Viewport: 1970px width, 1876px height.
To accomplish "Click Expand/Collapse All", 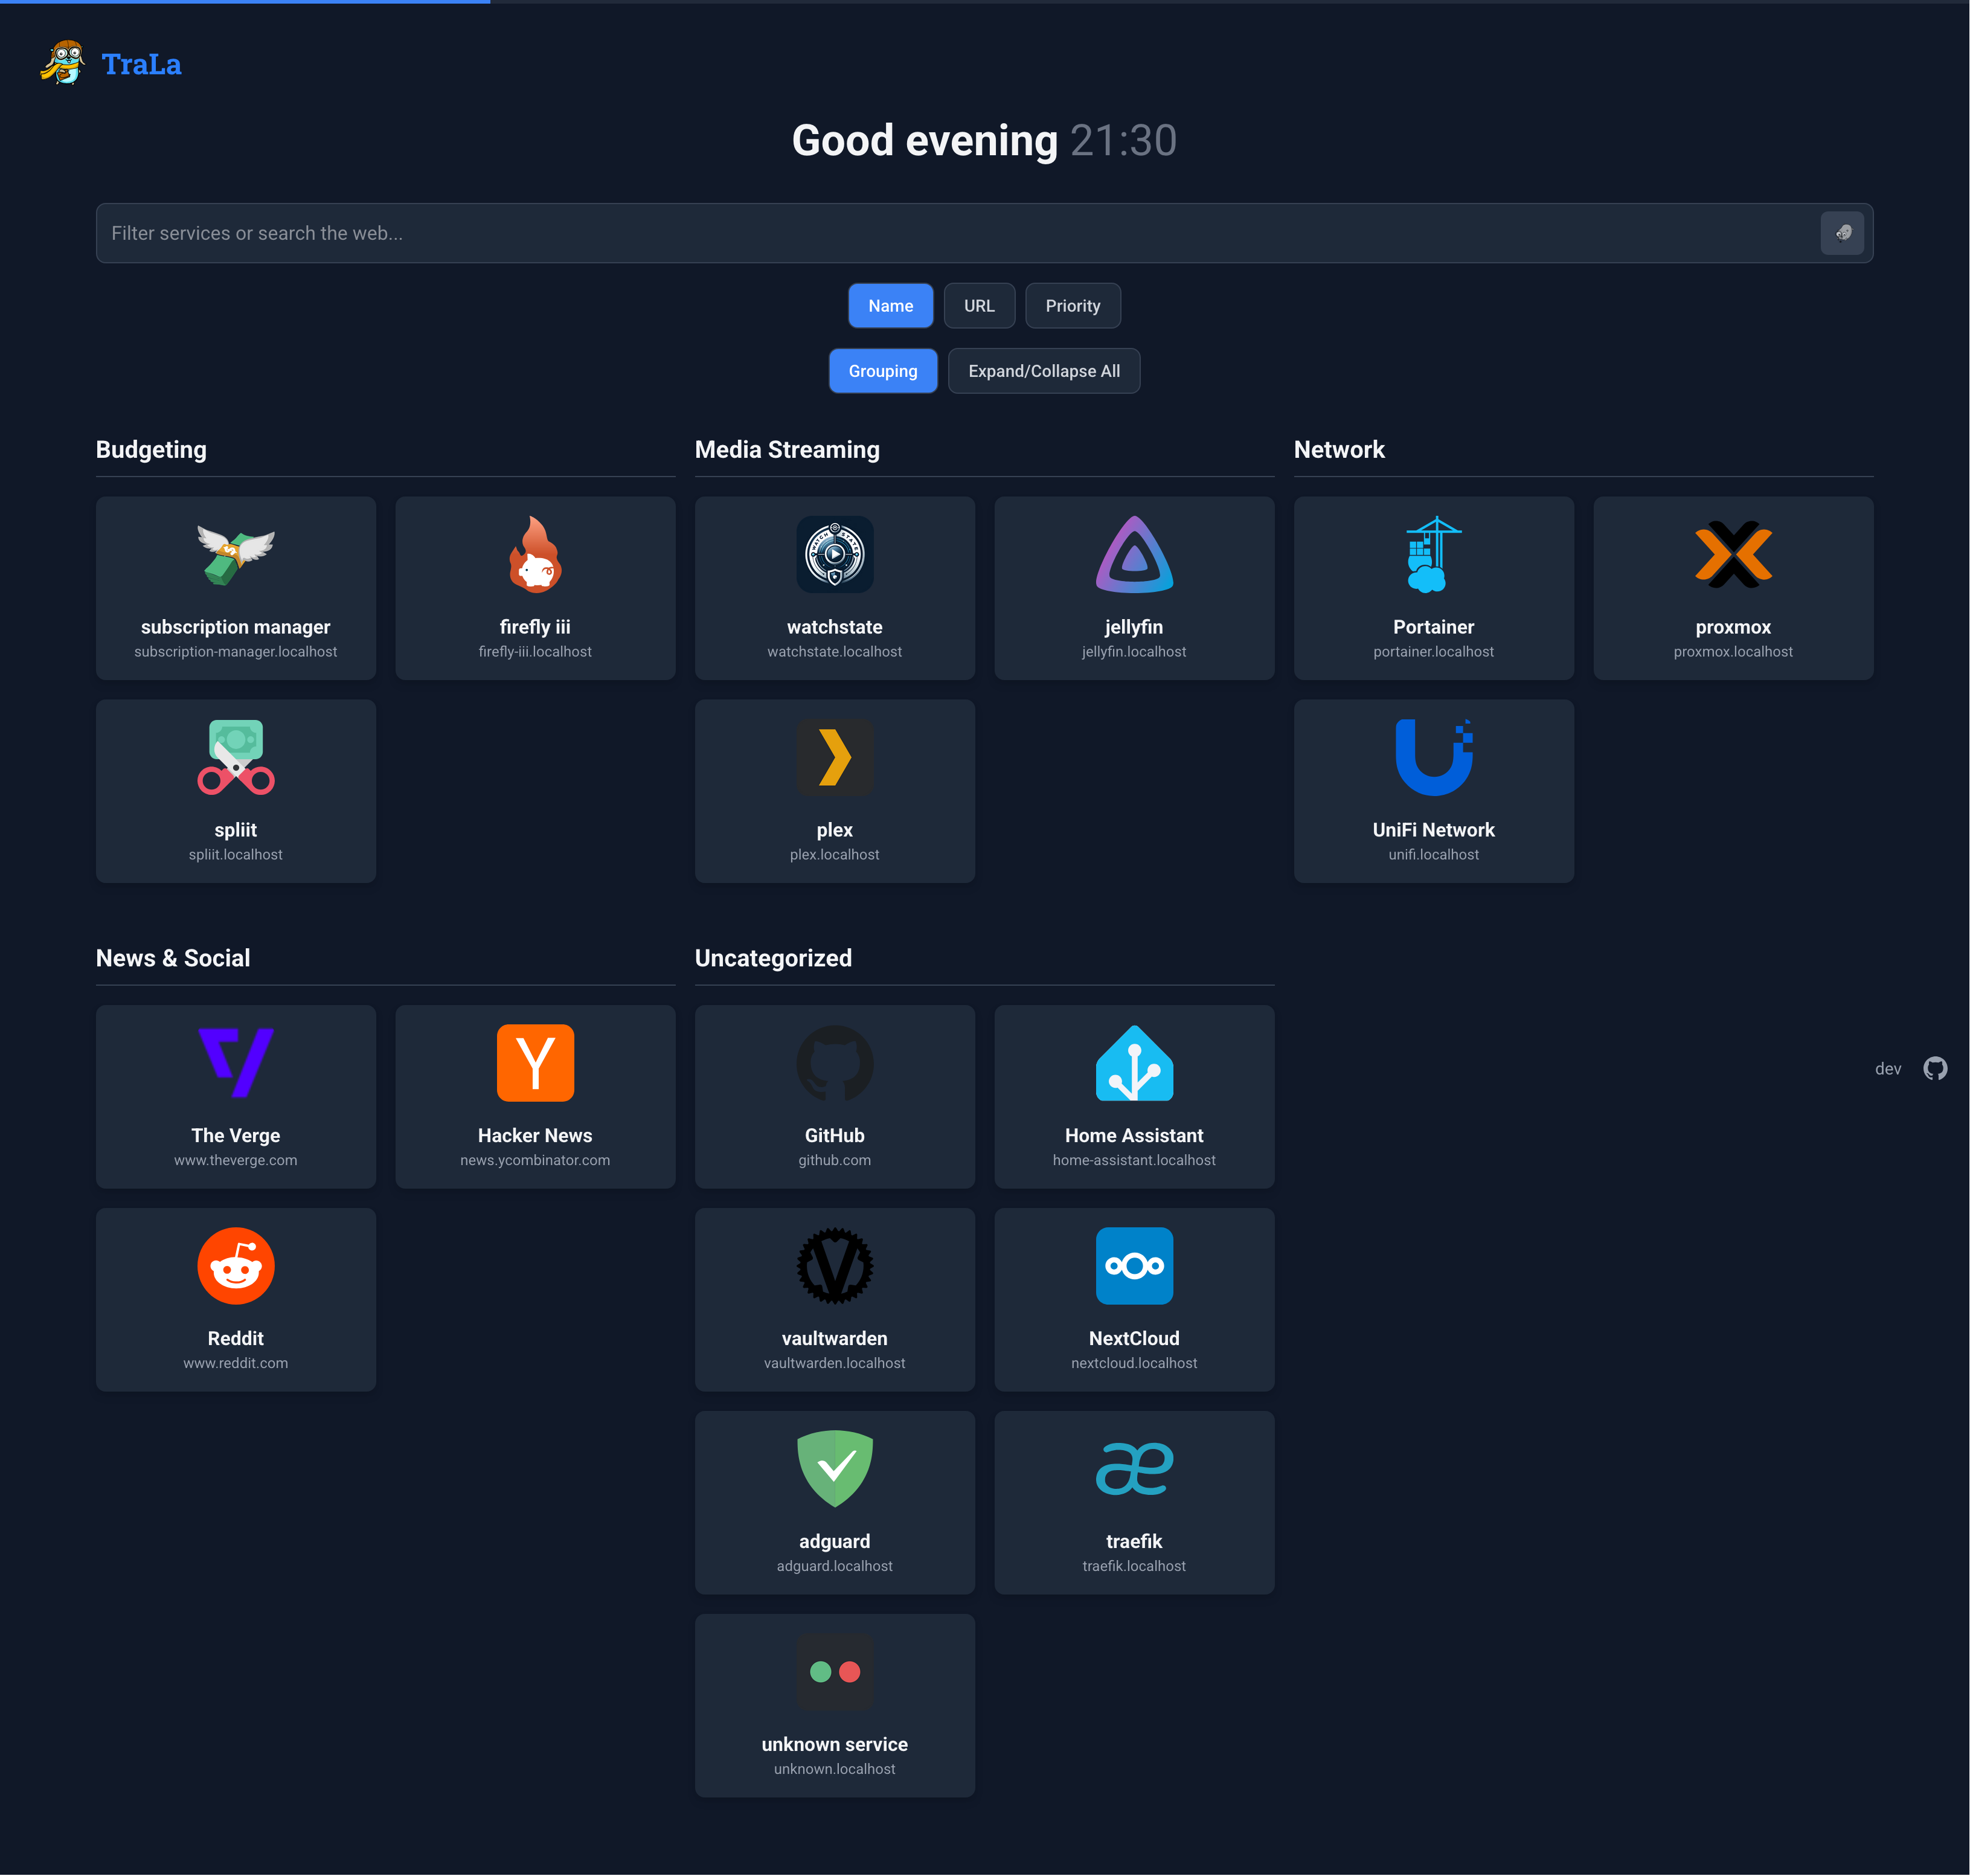I will click(x=1043, y=370).
